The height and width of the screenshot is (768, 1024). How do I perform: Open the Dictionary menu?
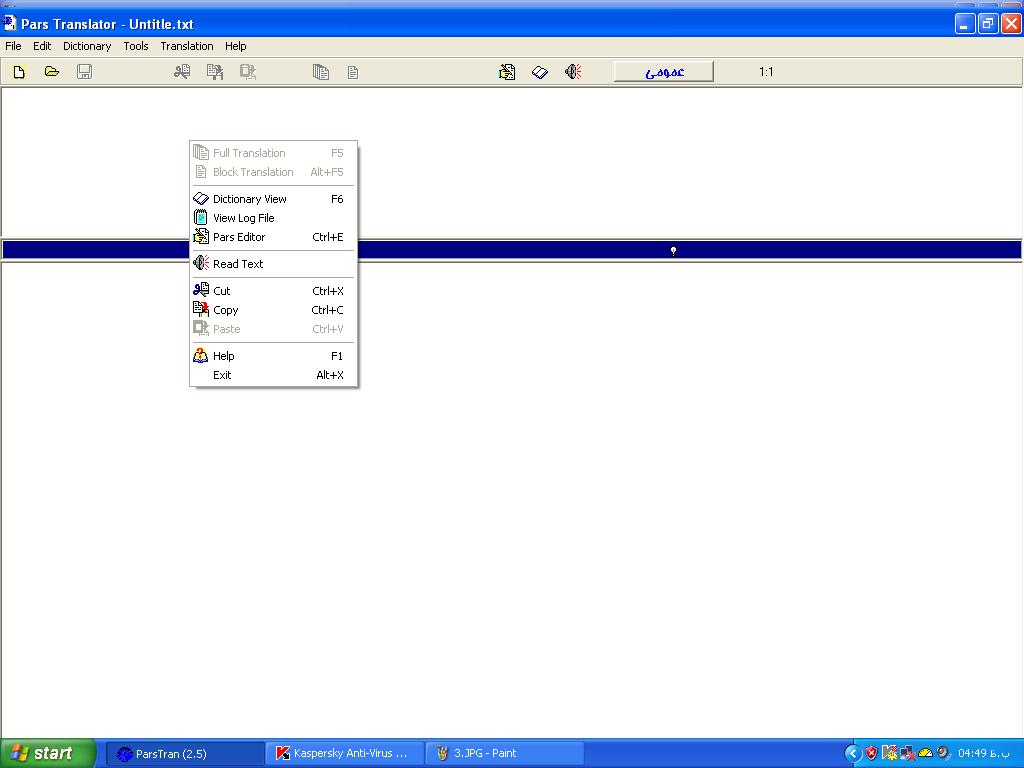tap(87, 46)
